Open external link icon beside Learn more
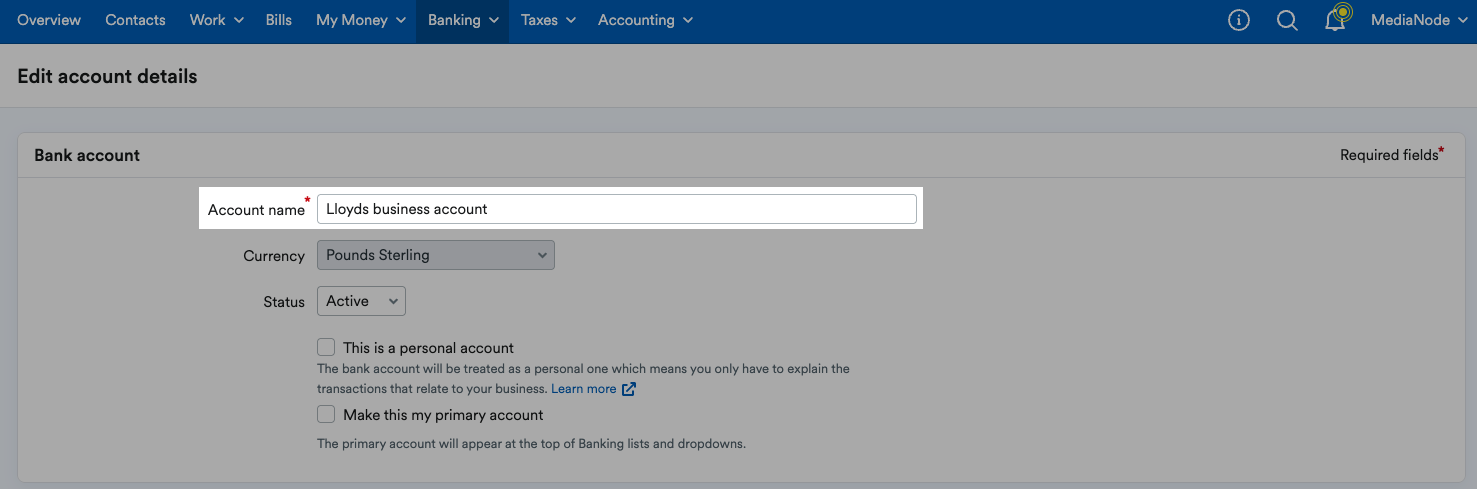The width and height of the screenshot is (1477, 489). [629, 389]
